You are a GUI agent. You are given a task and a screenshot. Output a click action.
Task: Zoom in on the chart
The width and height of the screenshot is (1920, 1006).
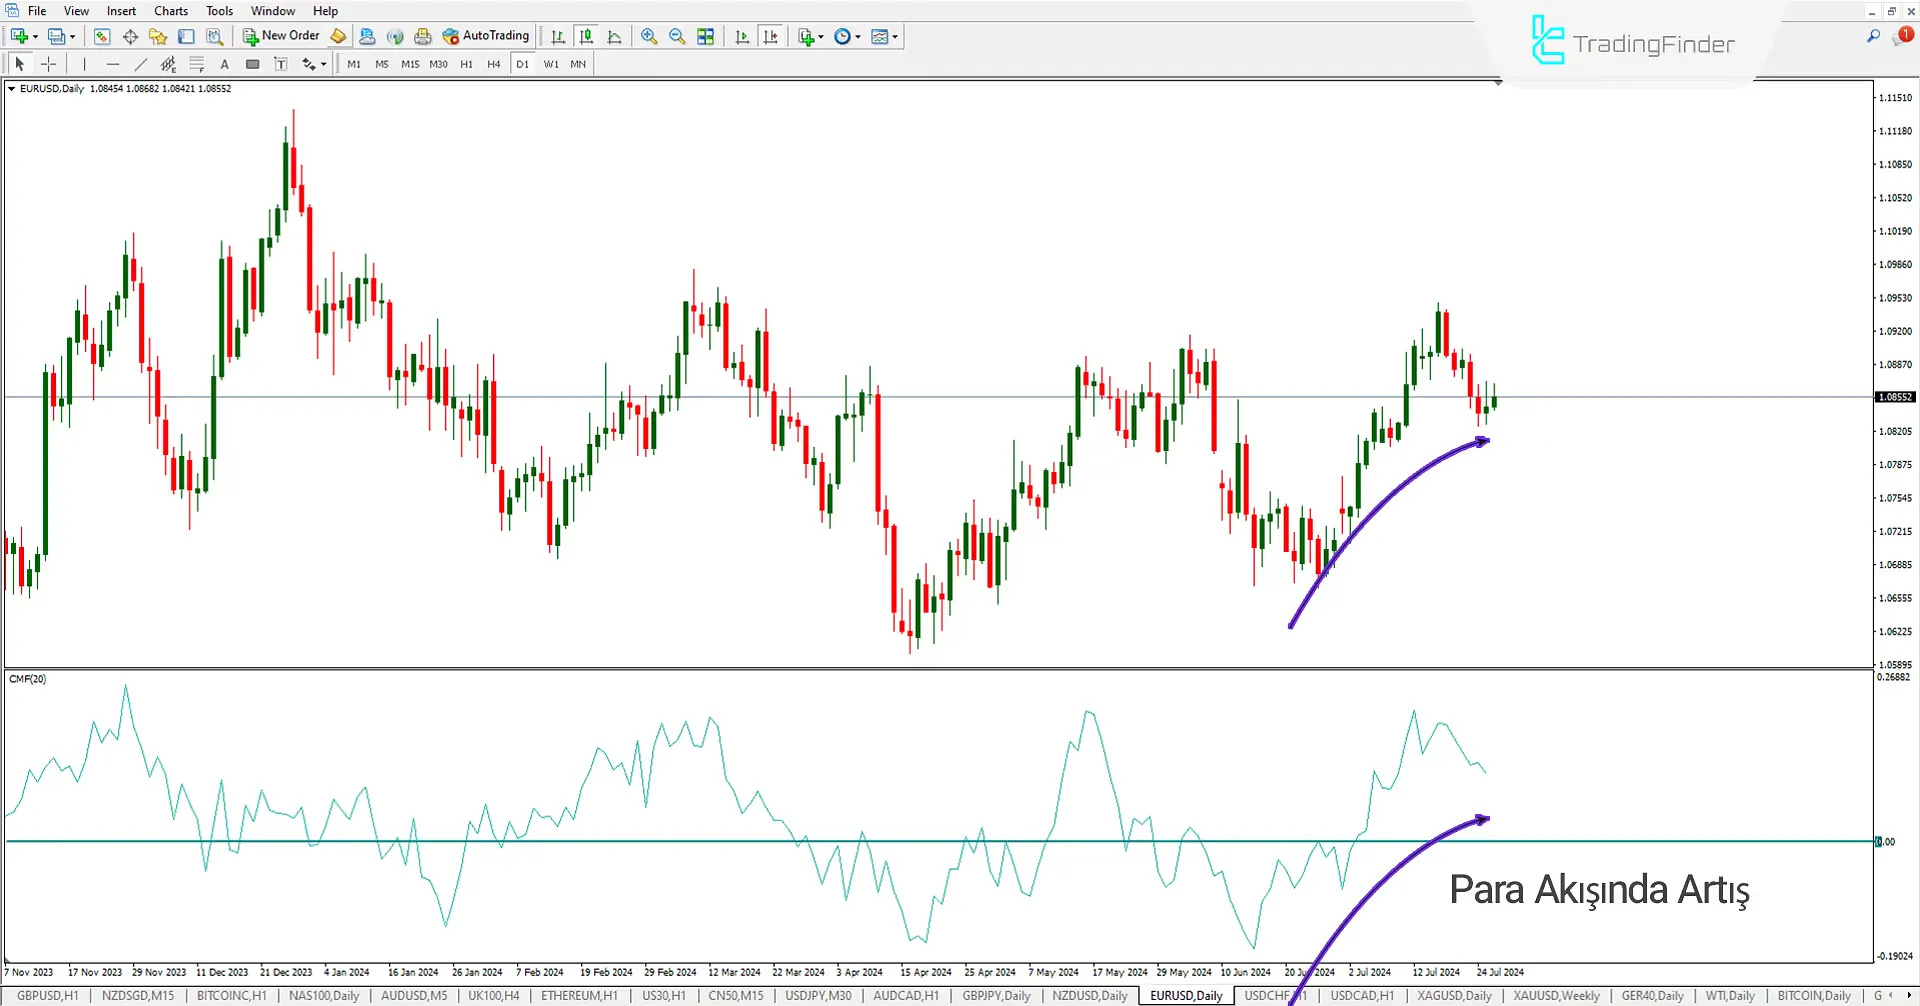649,36
